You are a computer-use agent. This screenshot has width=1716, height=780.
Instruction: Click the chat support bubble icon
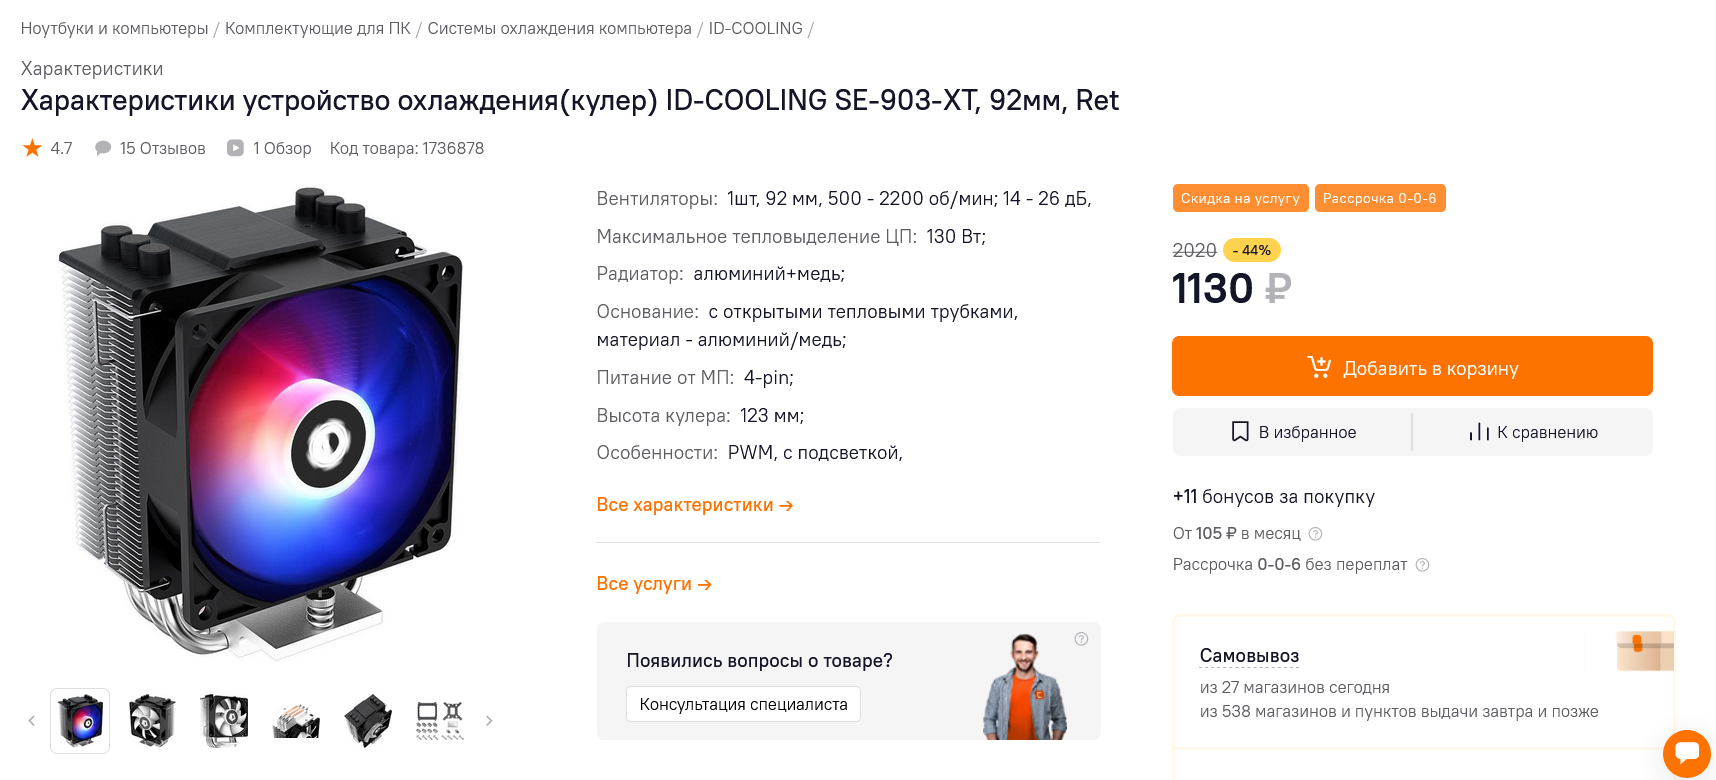(1686, 752)
